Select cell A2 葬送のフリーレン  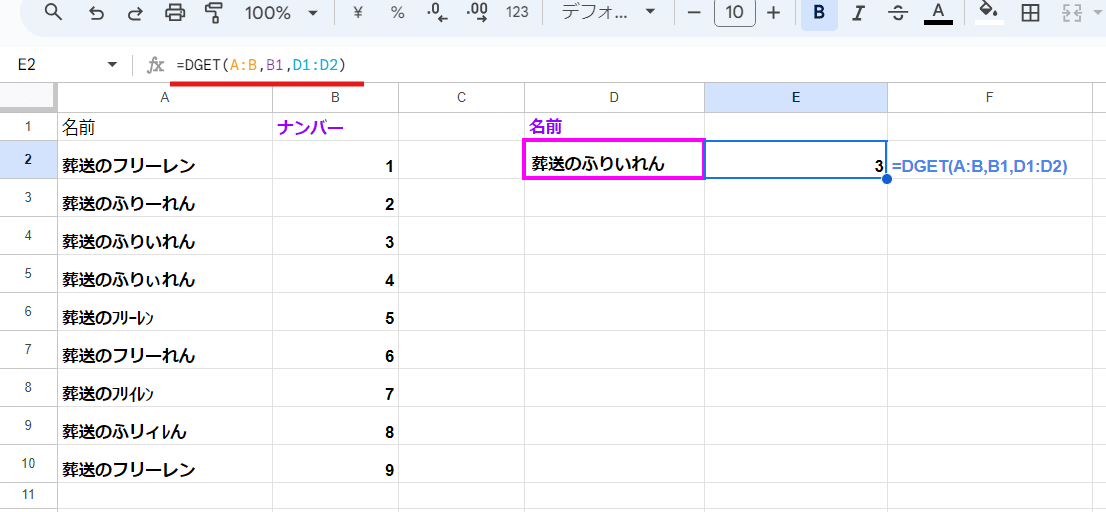[x=165, y=160]
